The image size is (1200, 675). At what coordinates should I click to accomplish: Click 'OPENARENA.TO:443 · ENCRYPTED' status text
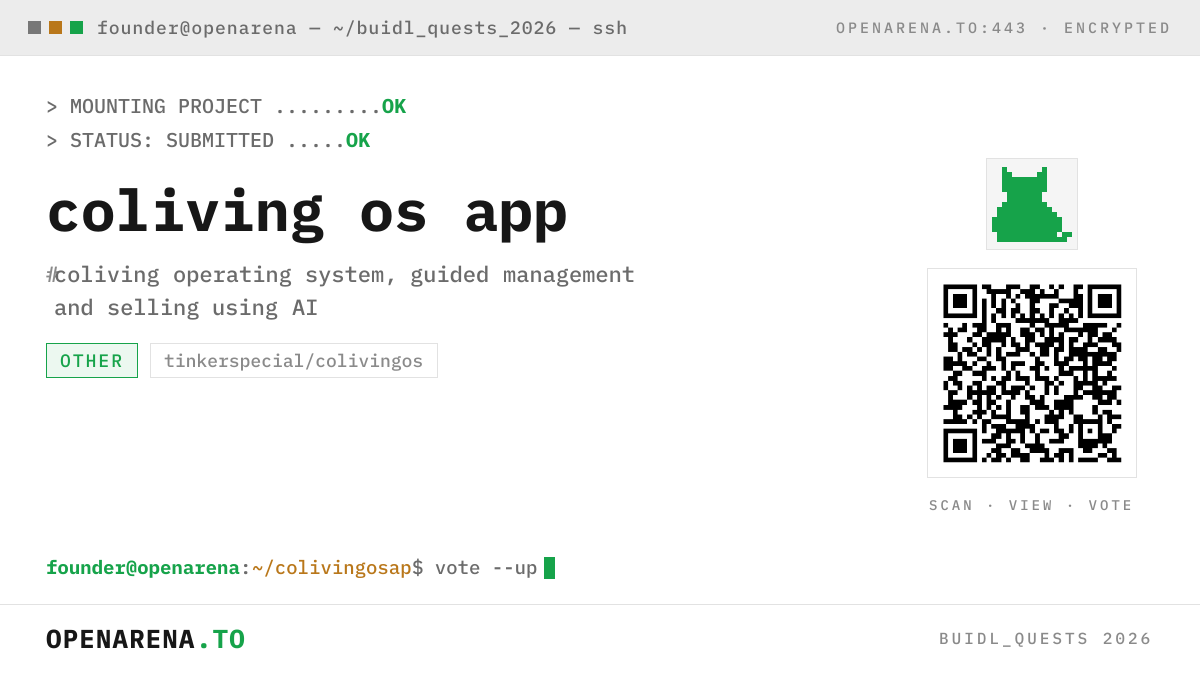coord(1003,28)
